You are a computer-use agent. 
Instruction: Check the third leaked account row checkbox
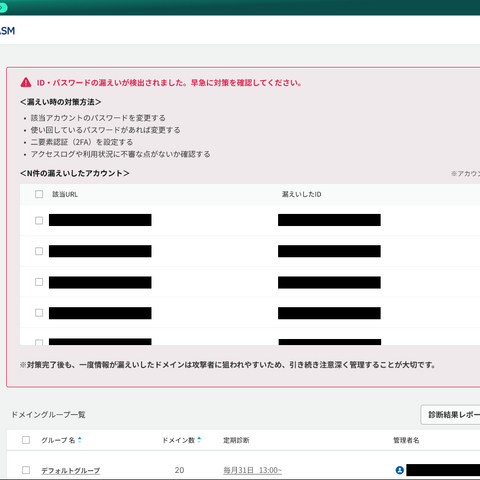pyautogui.click(x=39, y=282)
